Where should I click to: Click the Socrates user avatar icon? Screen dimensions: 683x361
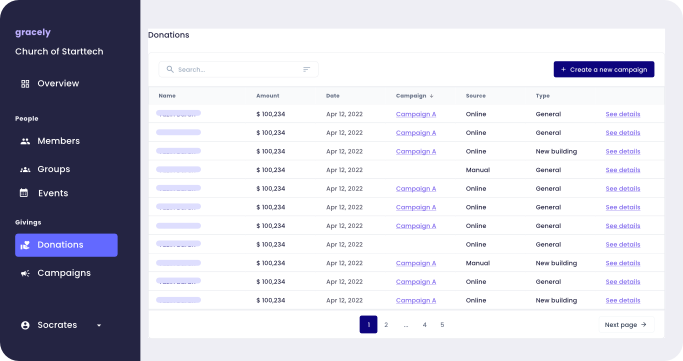pyautogui.click(x=25, y=325)
